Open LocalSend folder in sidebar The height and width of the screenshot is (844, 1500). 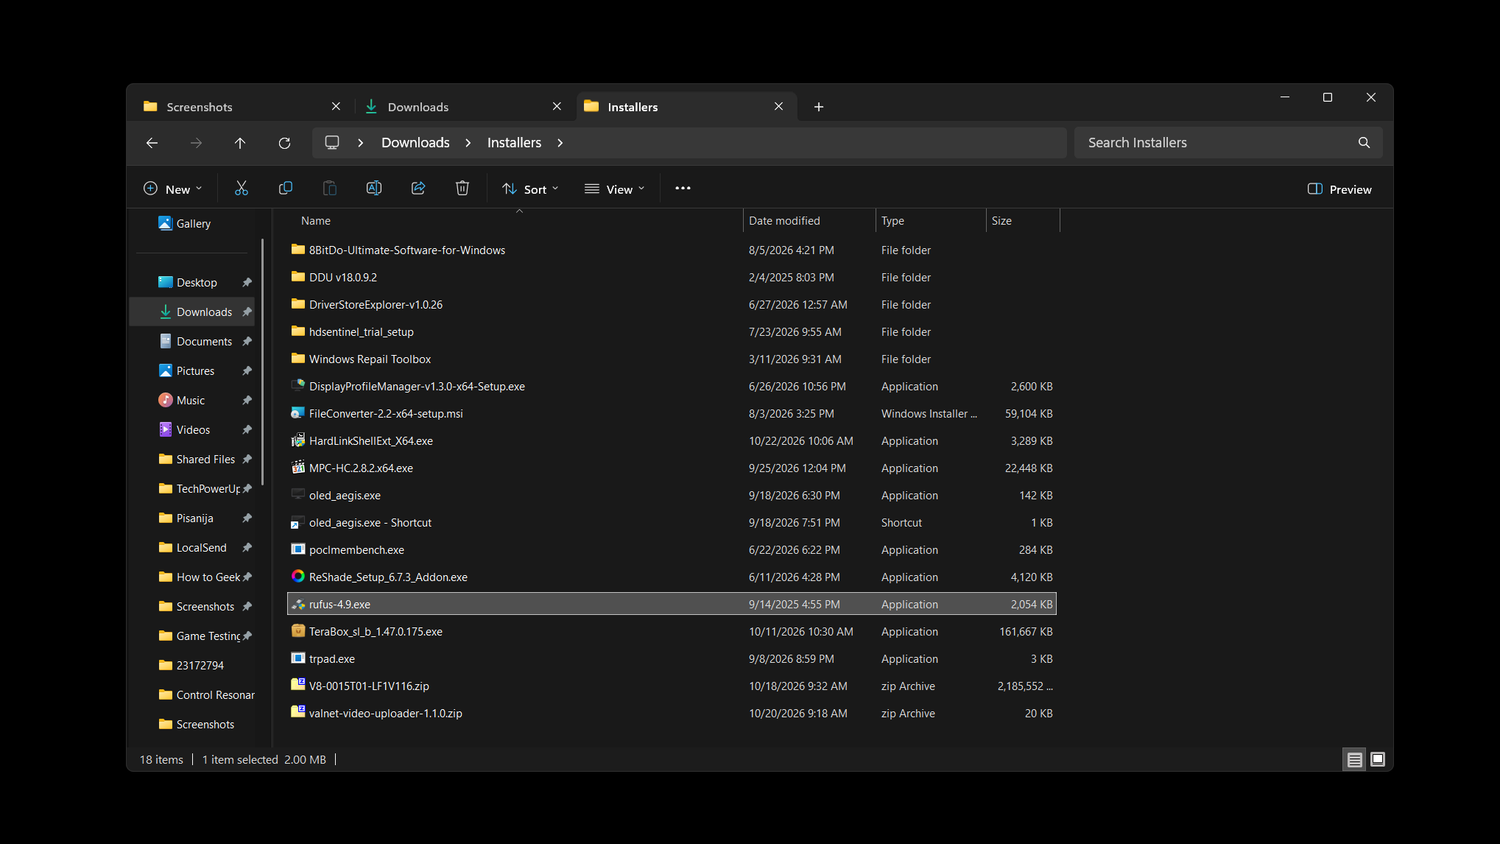point(192,548)
